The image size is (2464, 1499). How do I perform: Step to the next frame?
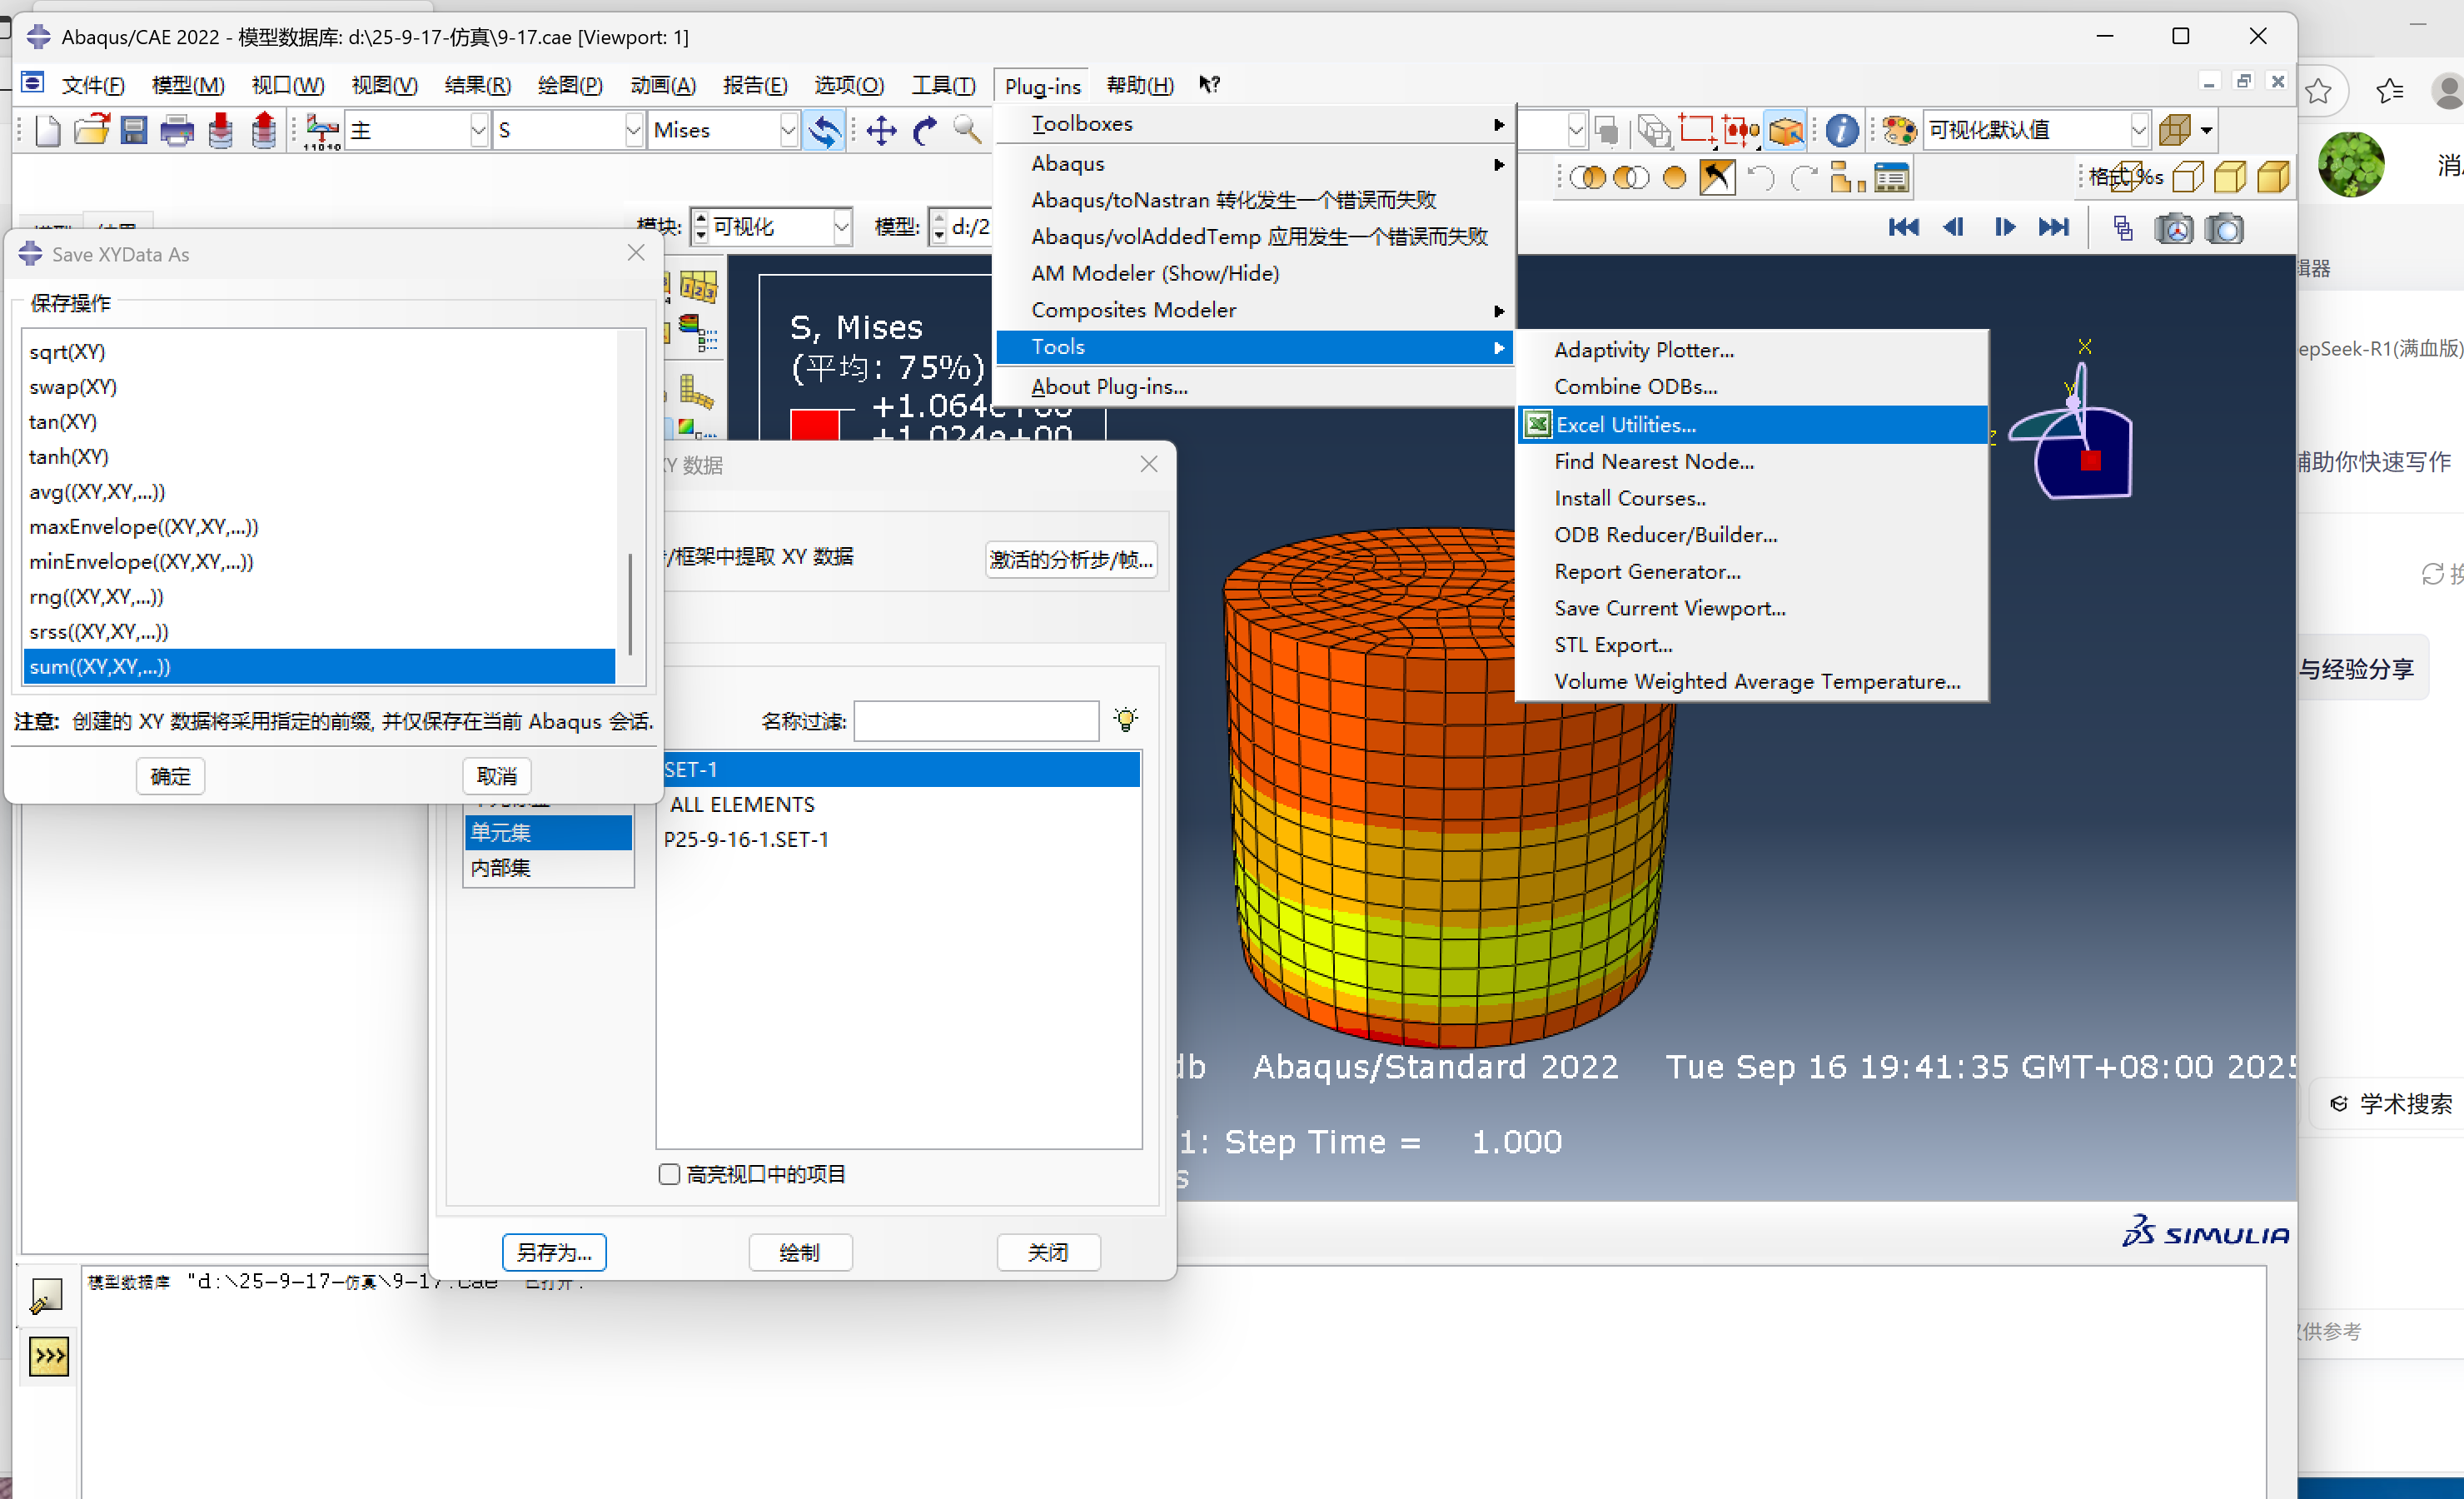coord(2004,228)
